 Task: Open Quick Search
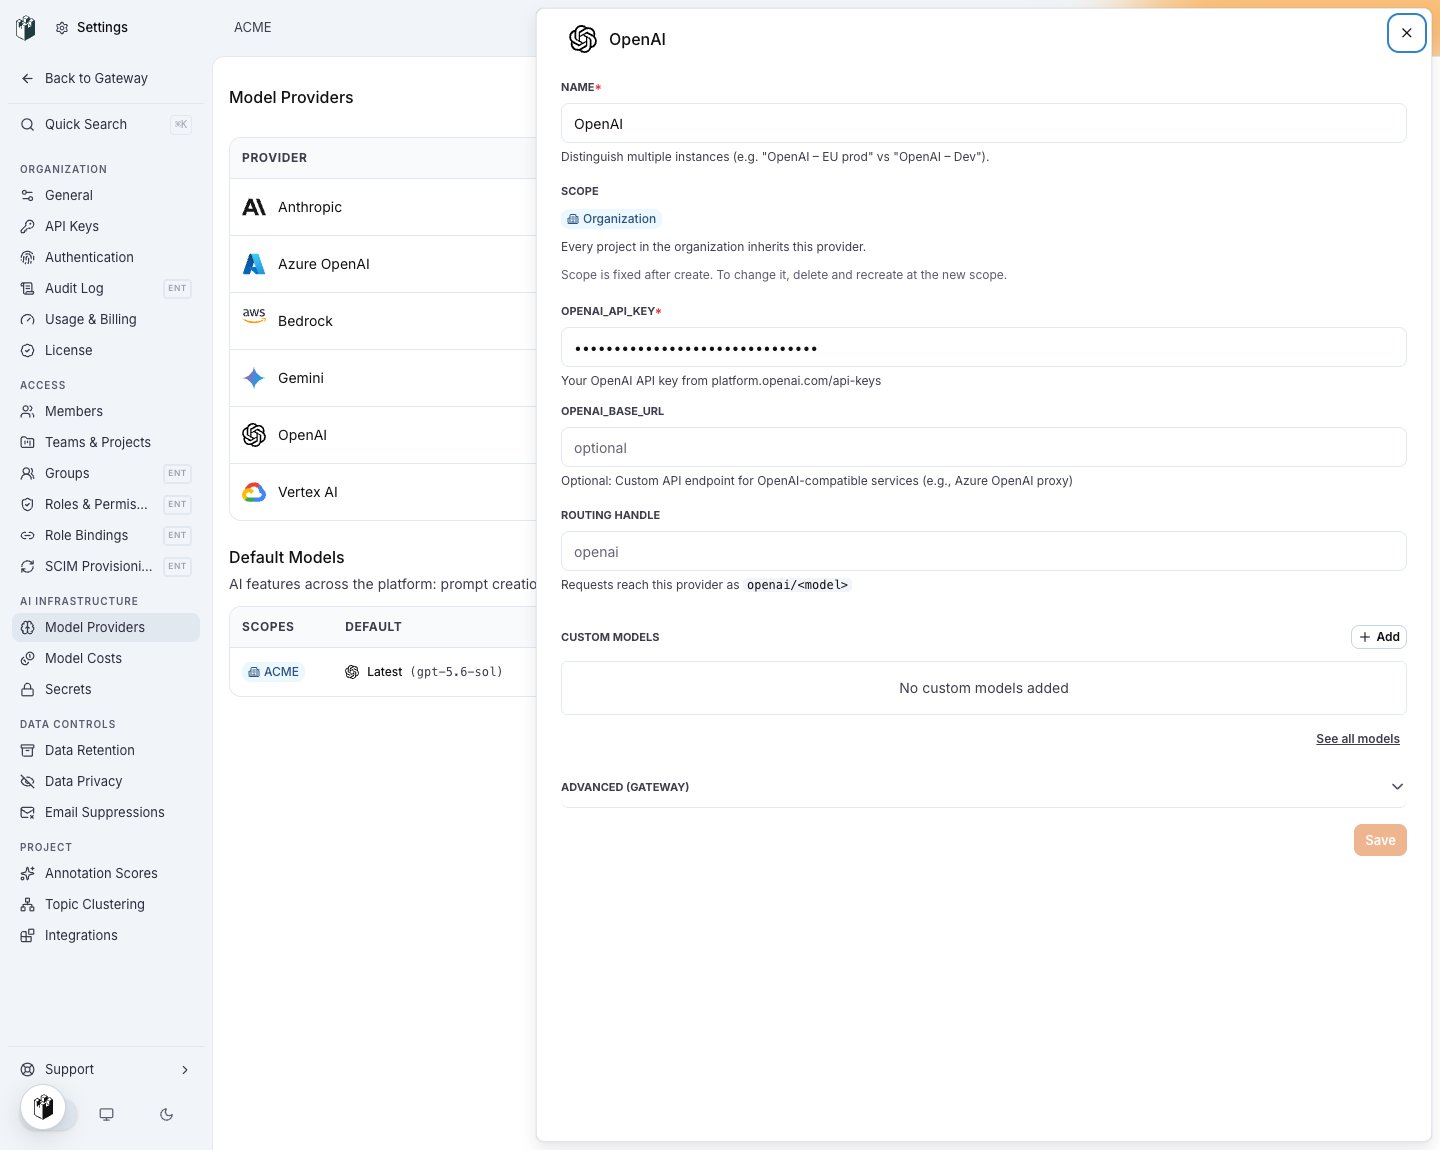[106, 124]
